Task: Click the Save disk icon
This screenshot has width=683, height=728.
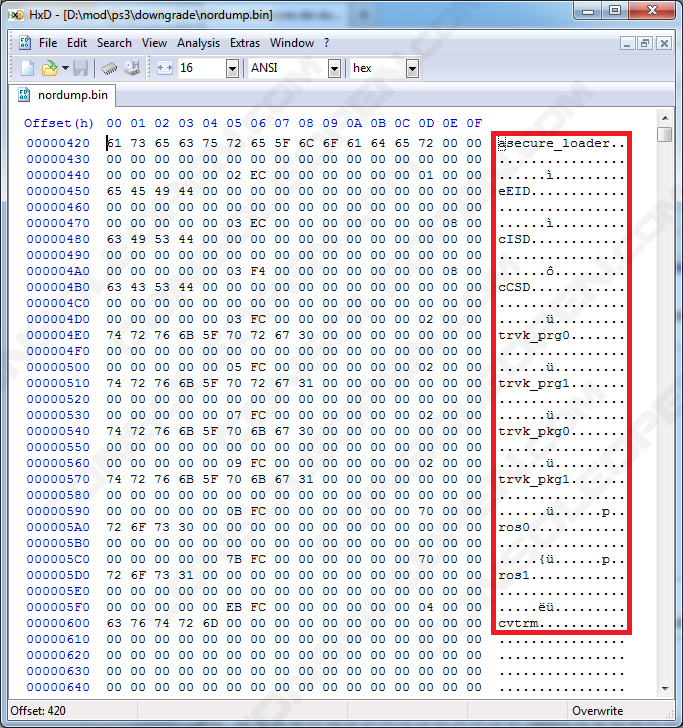Action: (x=80, y=68)
